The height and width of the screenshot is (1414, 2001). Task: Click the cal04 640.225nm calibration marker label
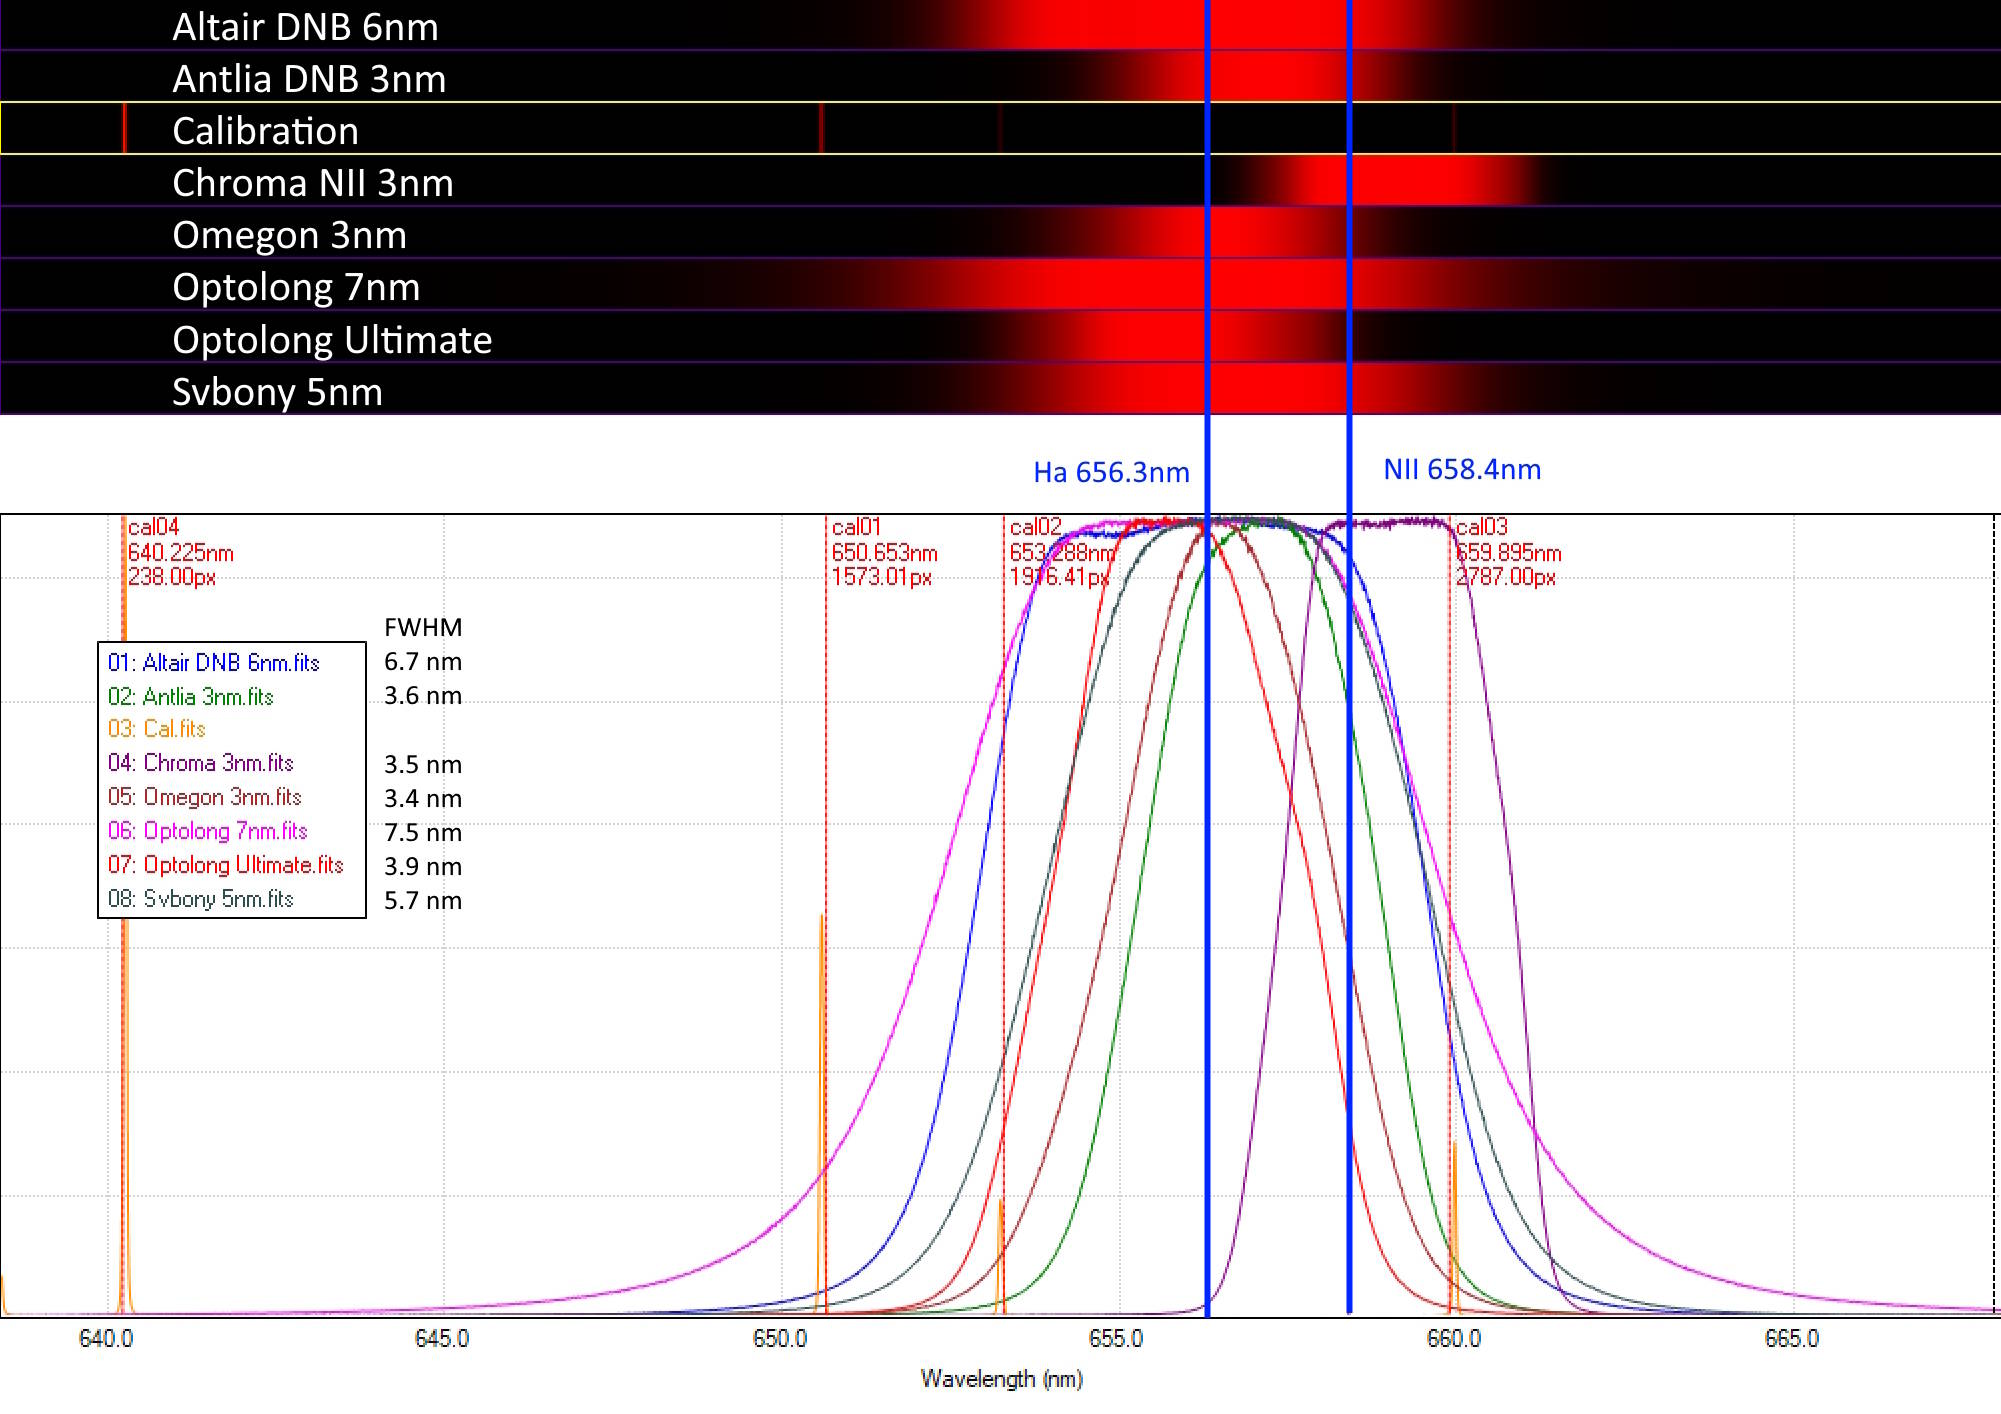click(x=180, y=552)
